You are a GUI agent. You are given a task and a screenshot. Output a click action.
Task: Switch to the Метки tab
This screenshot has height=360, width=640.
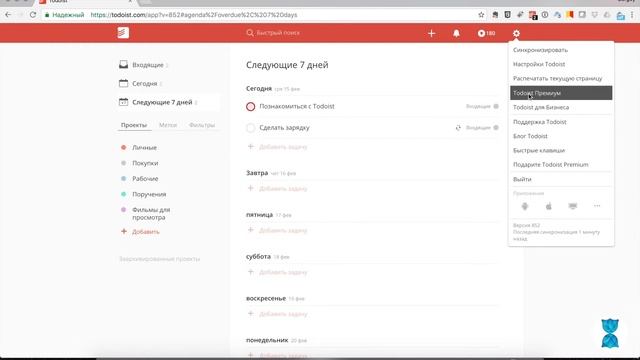(168, 125)
